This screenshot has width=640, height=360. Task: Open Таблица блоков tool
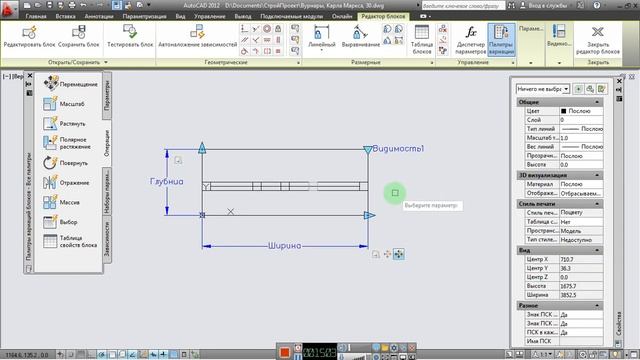point(422,39)
